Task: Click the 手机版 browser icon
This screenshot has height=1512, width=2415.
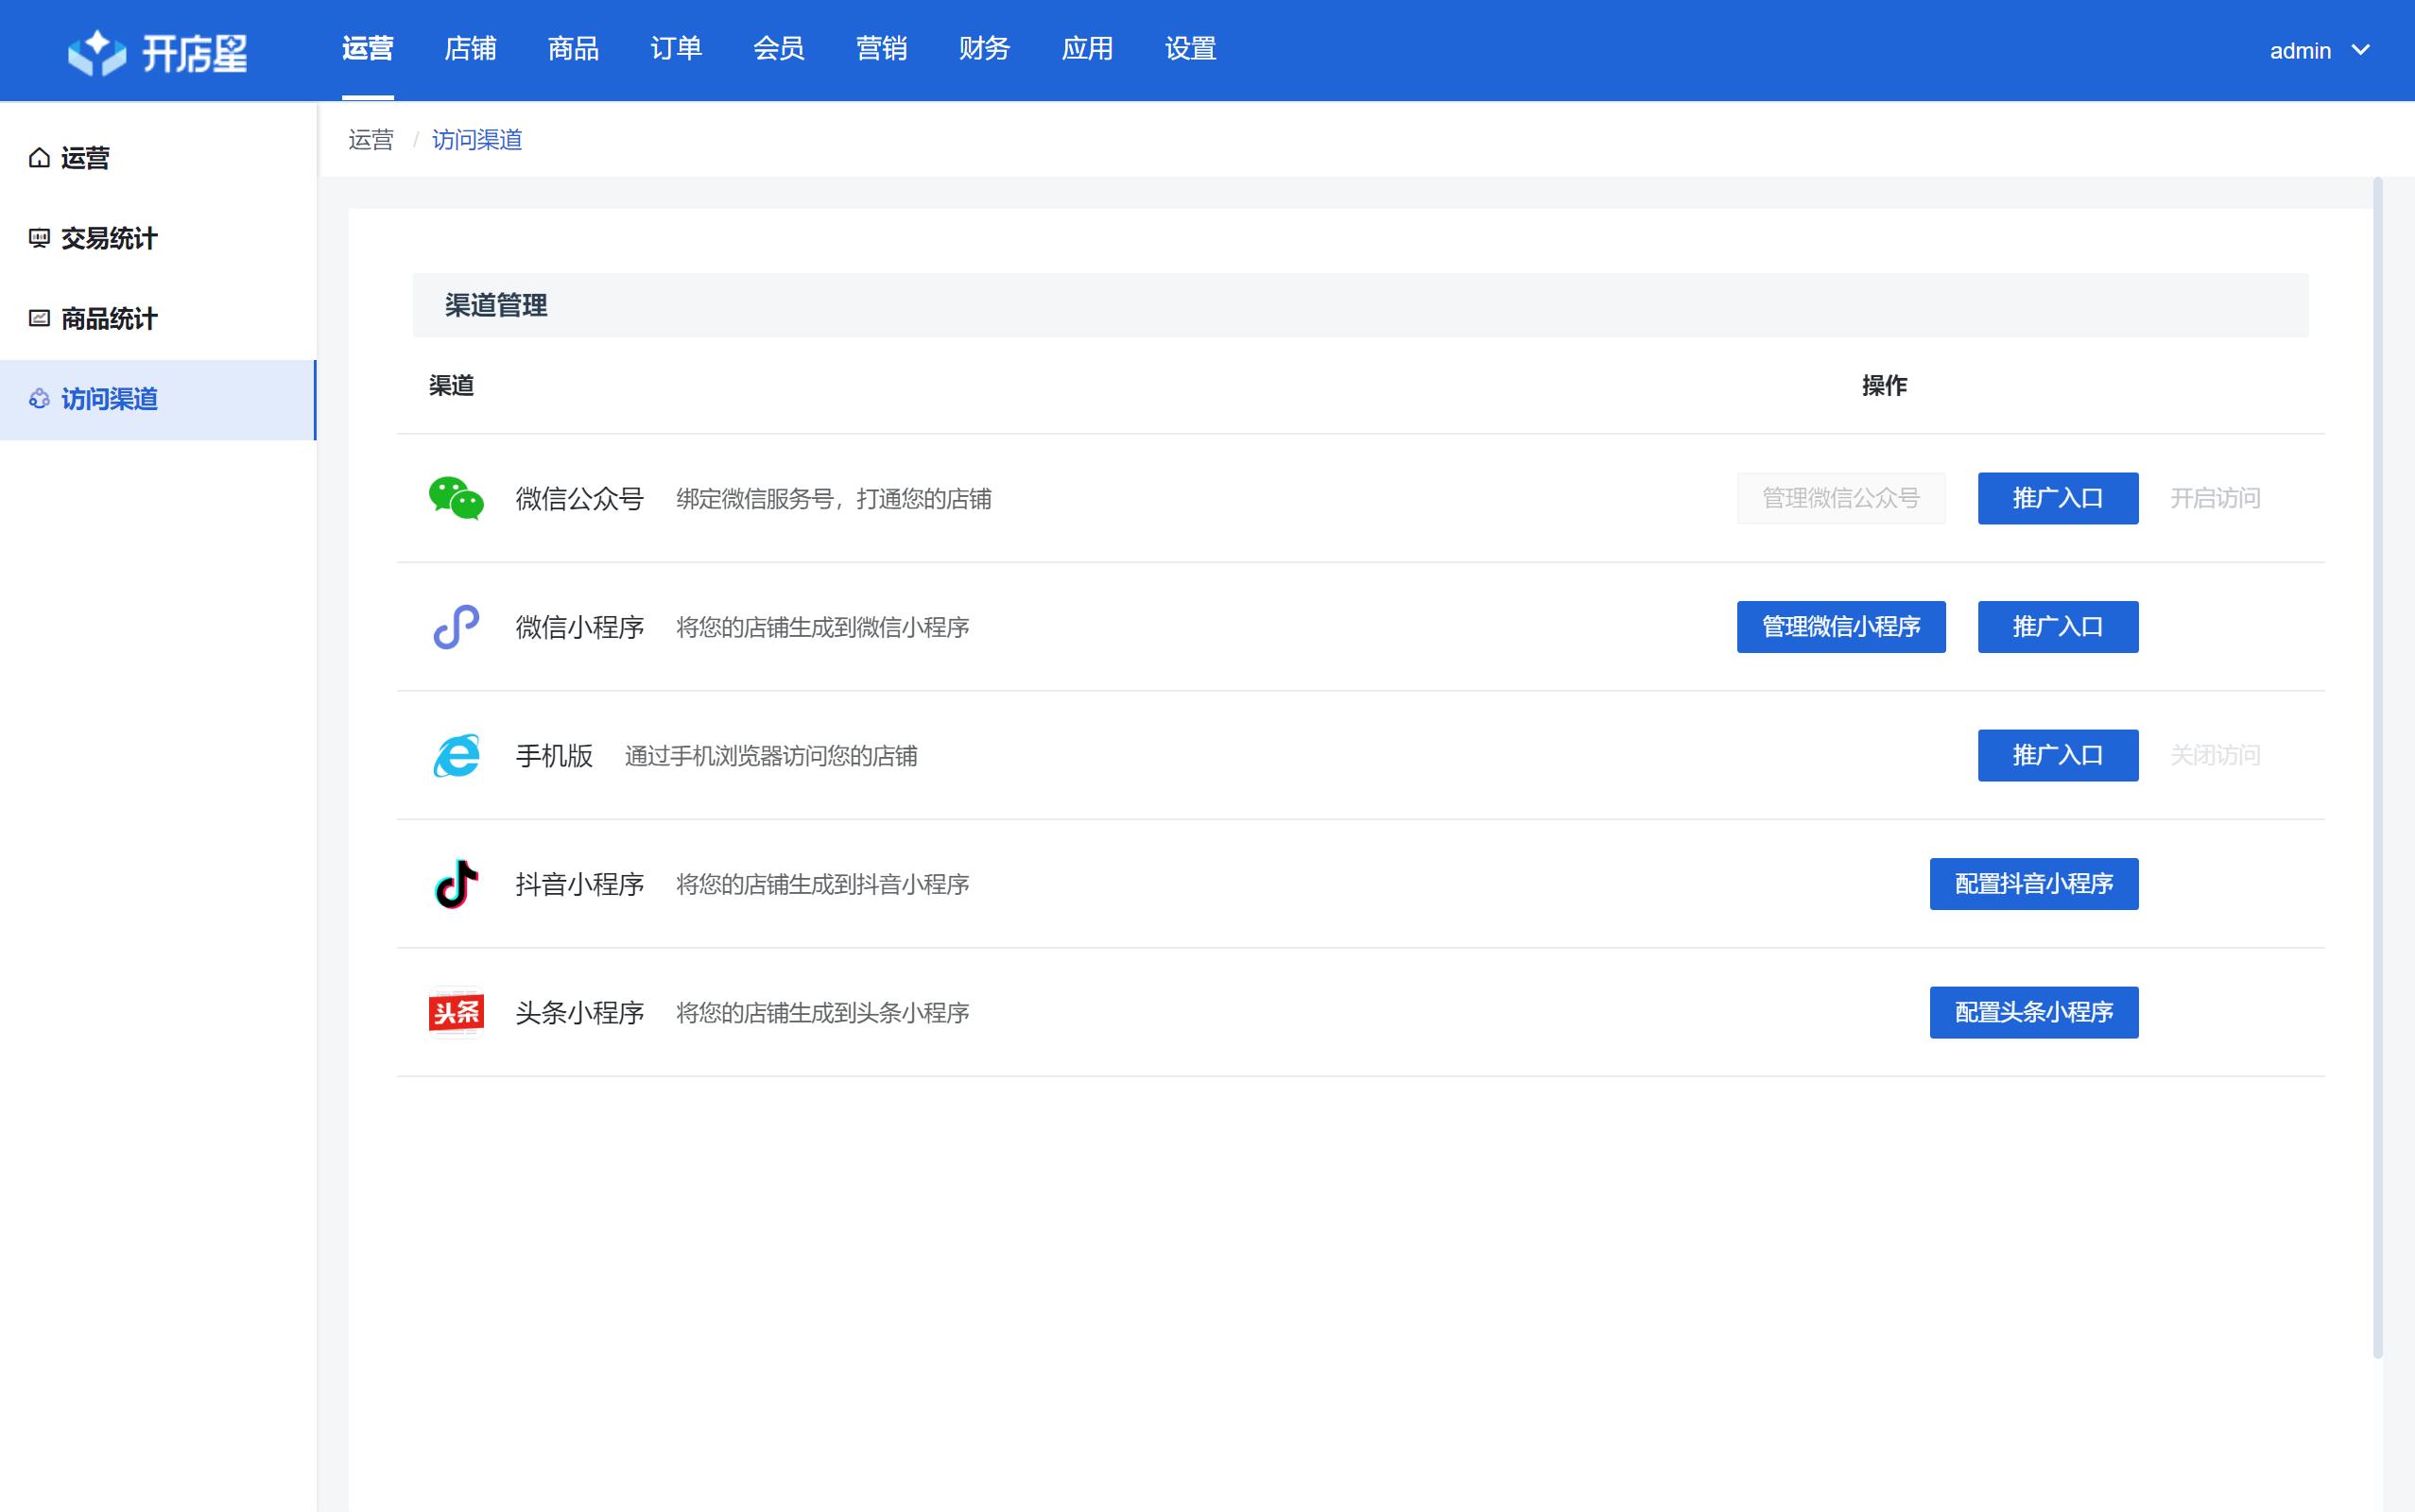Action: point(456,755)
